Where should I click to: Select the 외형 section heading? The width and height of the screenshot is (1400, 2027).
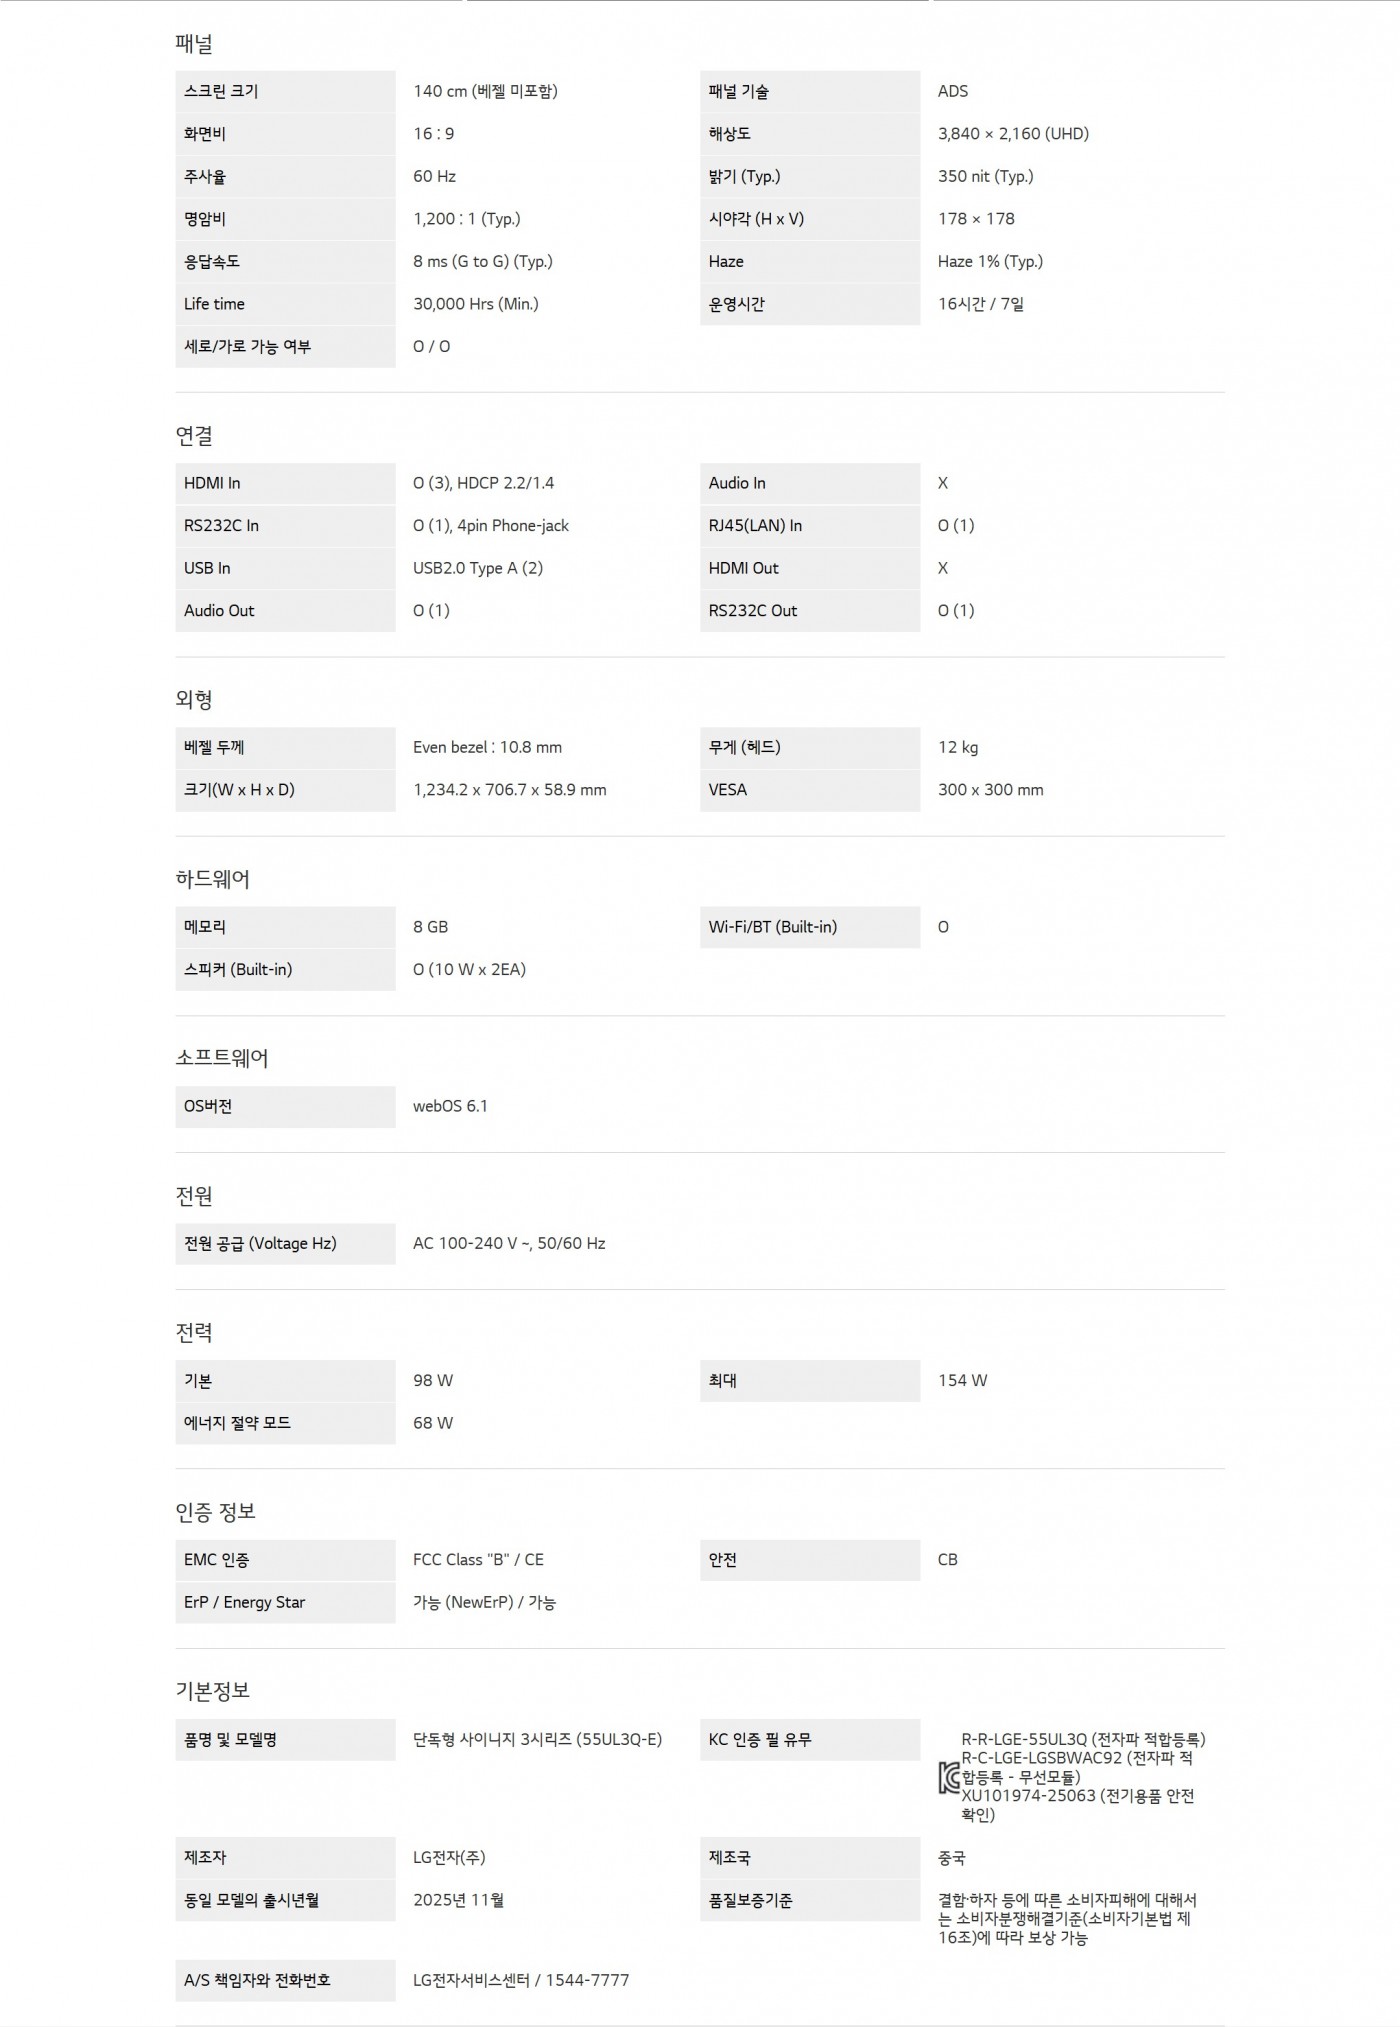(x=194, y=700)
